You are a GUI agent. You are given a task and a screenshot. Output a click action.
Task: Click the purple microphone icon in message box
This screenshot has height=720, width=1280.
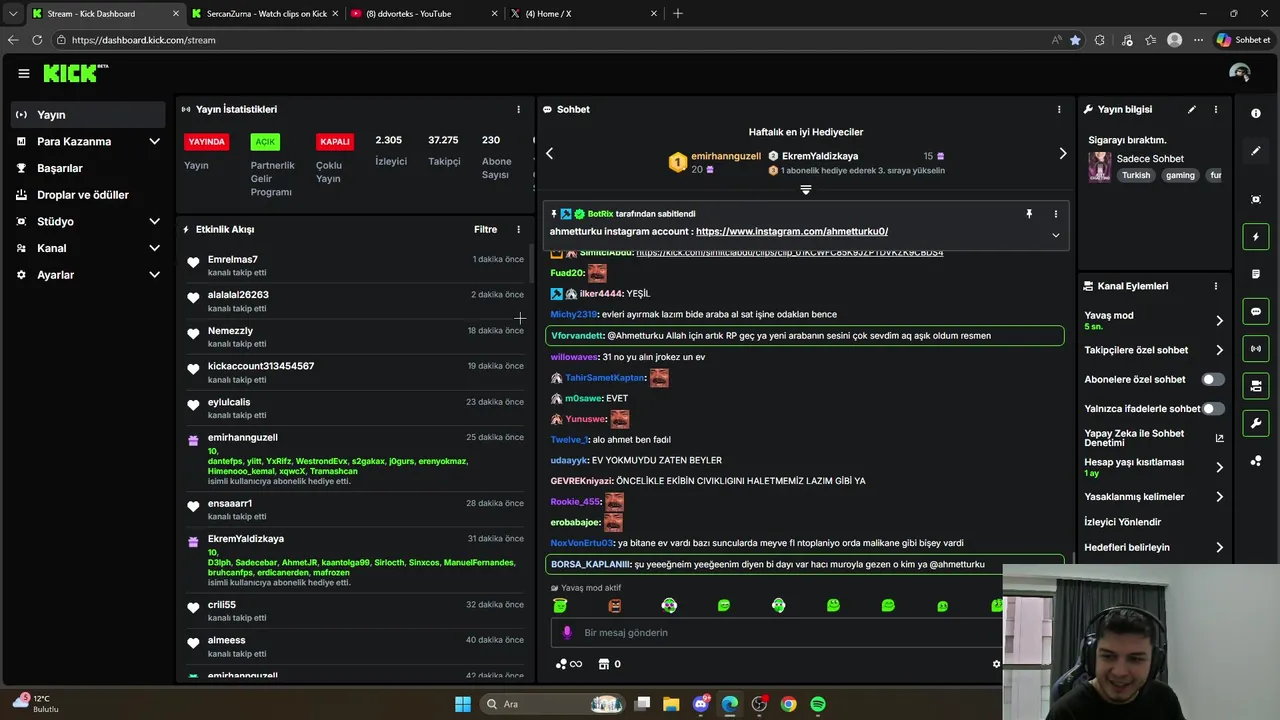(567, 632)
